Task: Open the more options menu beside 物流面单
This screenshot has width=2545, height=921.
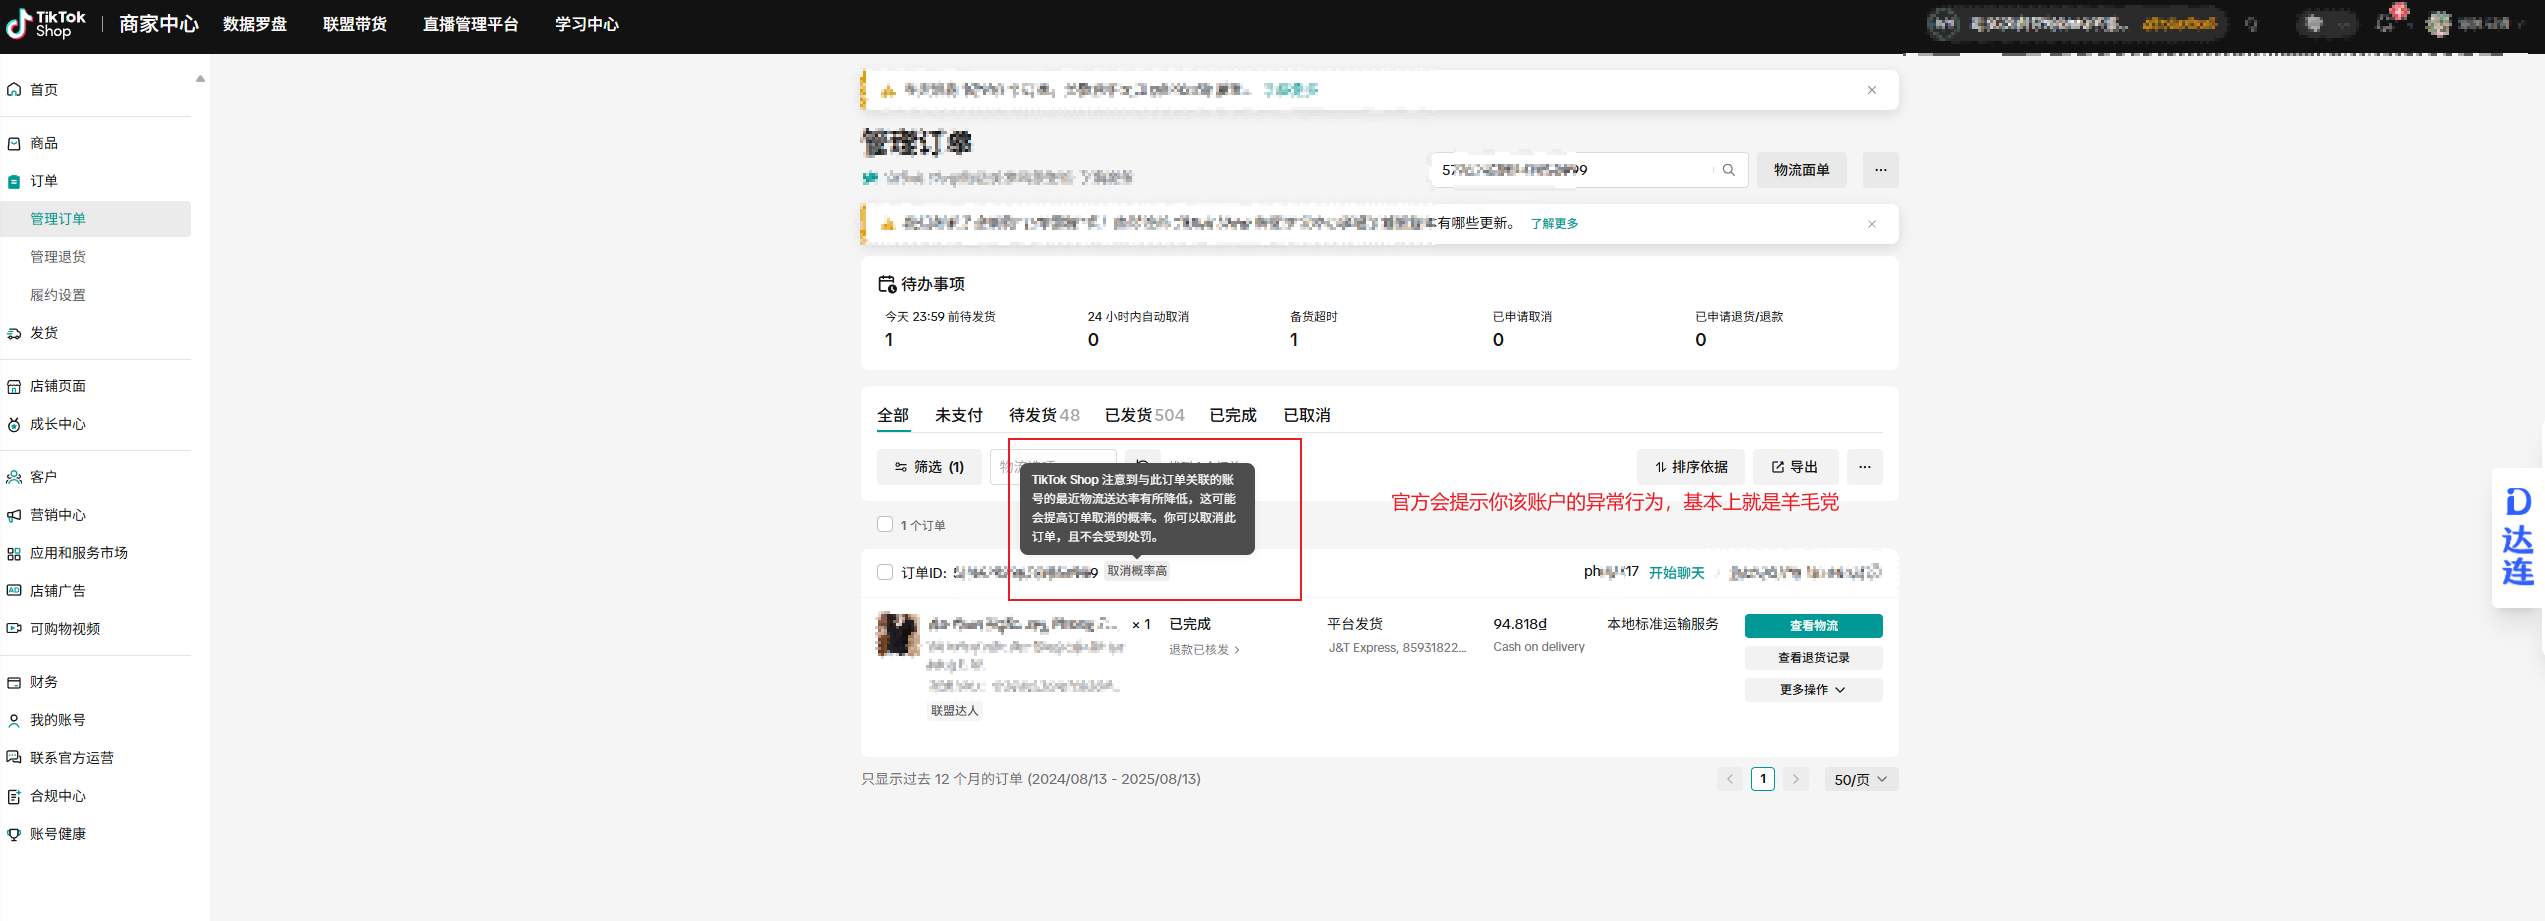Action: pos(1881,170)
